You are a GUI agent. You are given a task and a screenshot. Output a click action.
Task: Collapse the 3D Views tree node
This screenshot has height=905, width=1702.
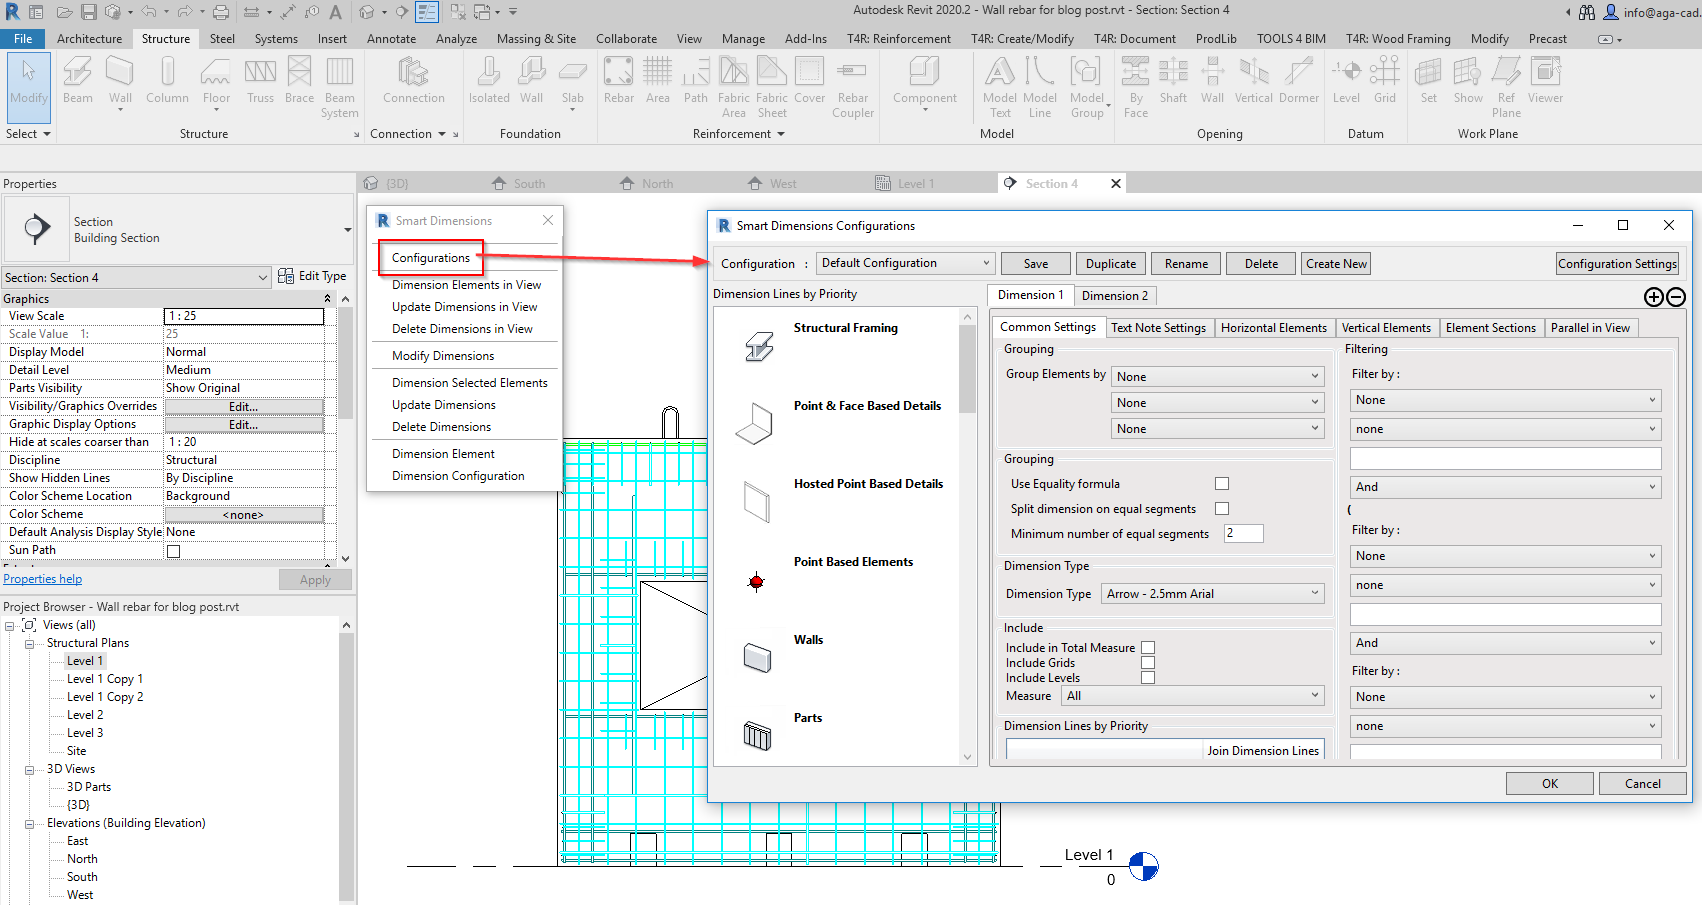coord(30,770)
